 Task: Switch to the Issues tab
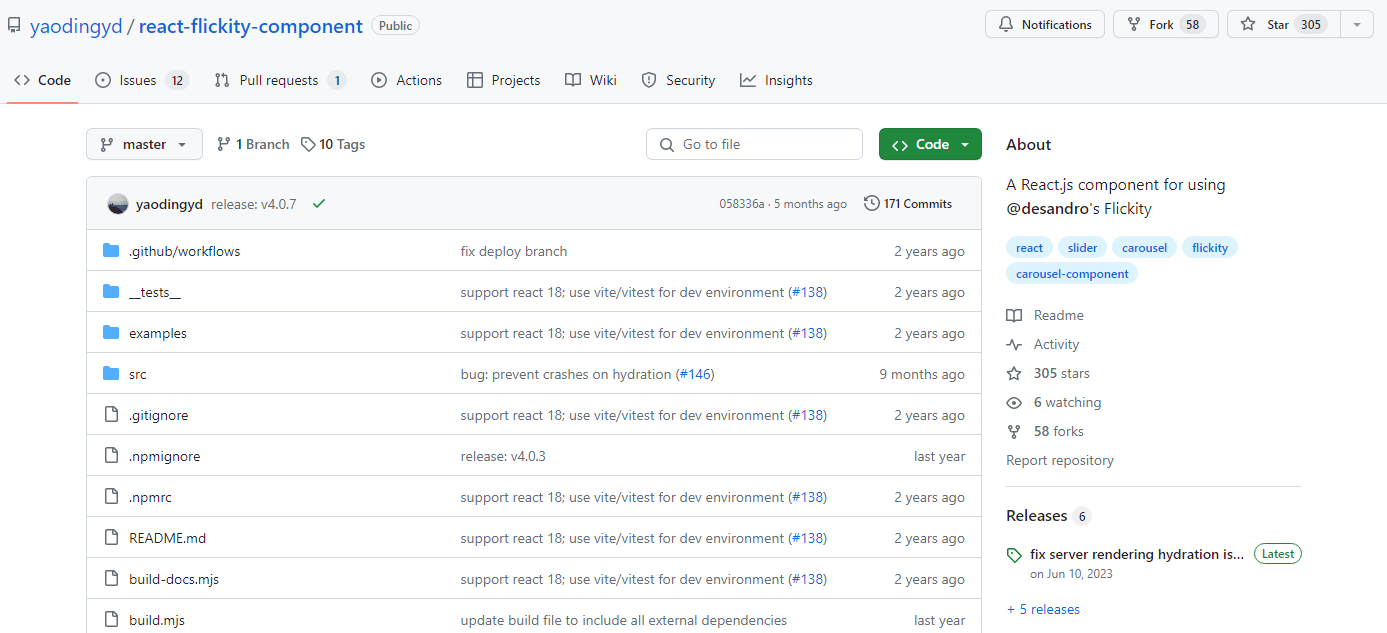pyautogui.click(x=141, y=80)
